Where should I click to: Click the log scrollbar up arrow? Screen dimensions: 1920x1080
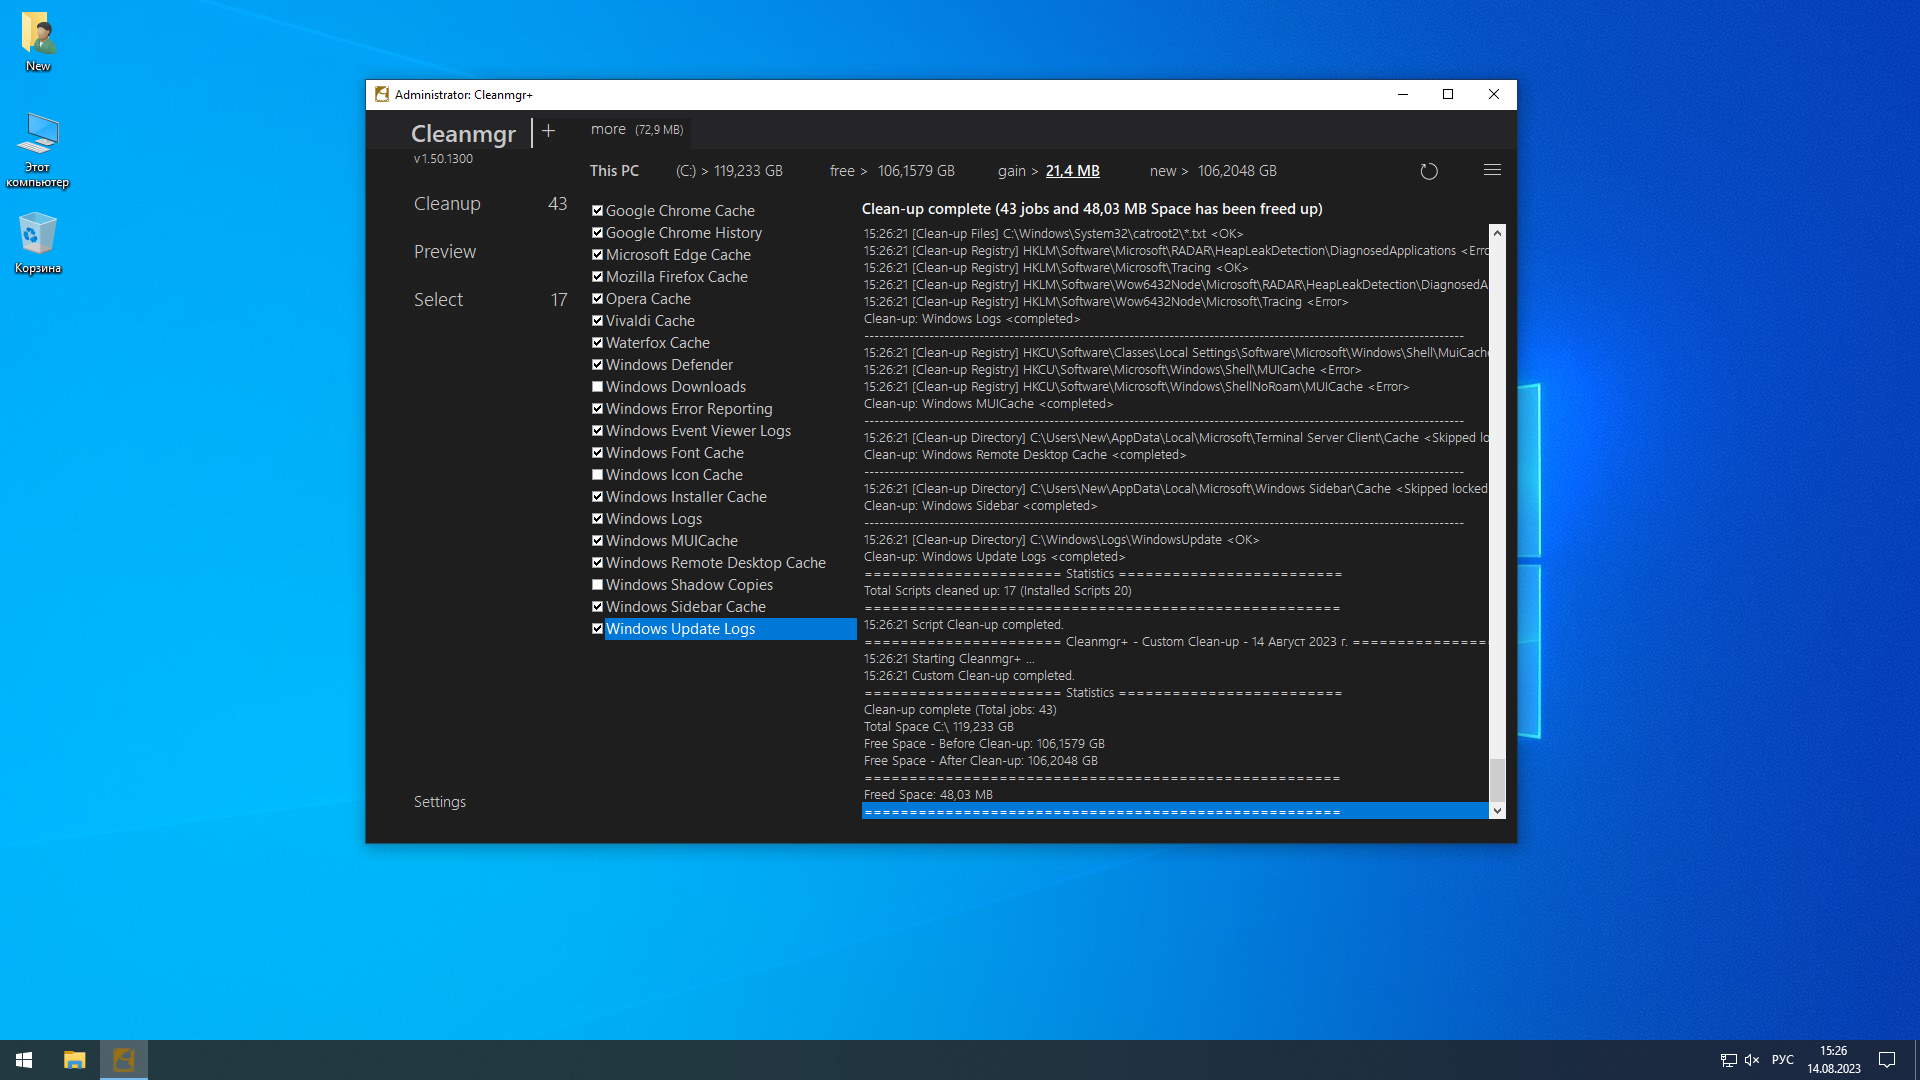coord(1496,233)
